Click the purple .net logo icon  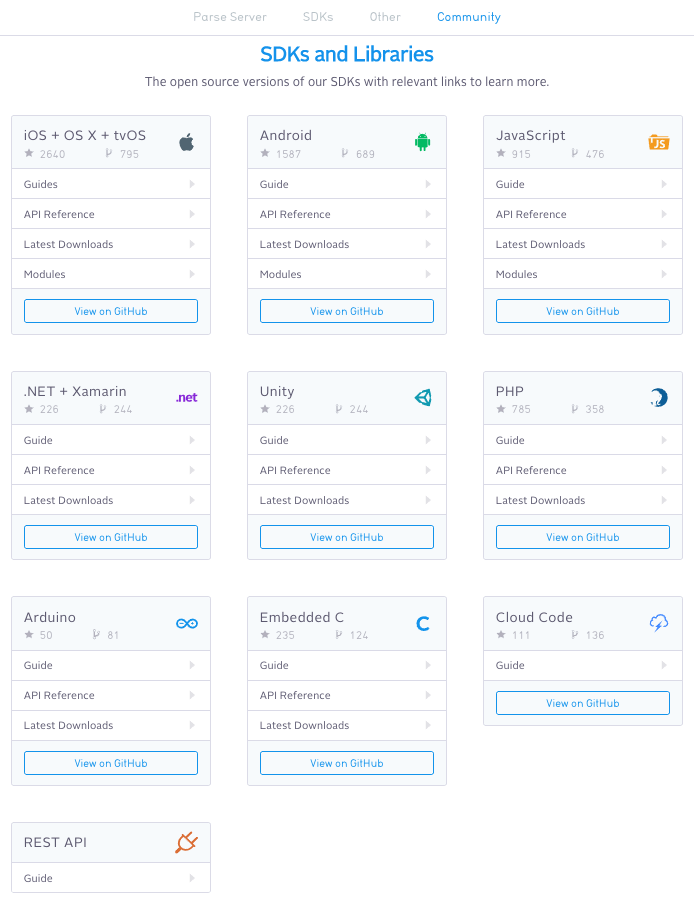pos(186,397)
